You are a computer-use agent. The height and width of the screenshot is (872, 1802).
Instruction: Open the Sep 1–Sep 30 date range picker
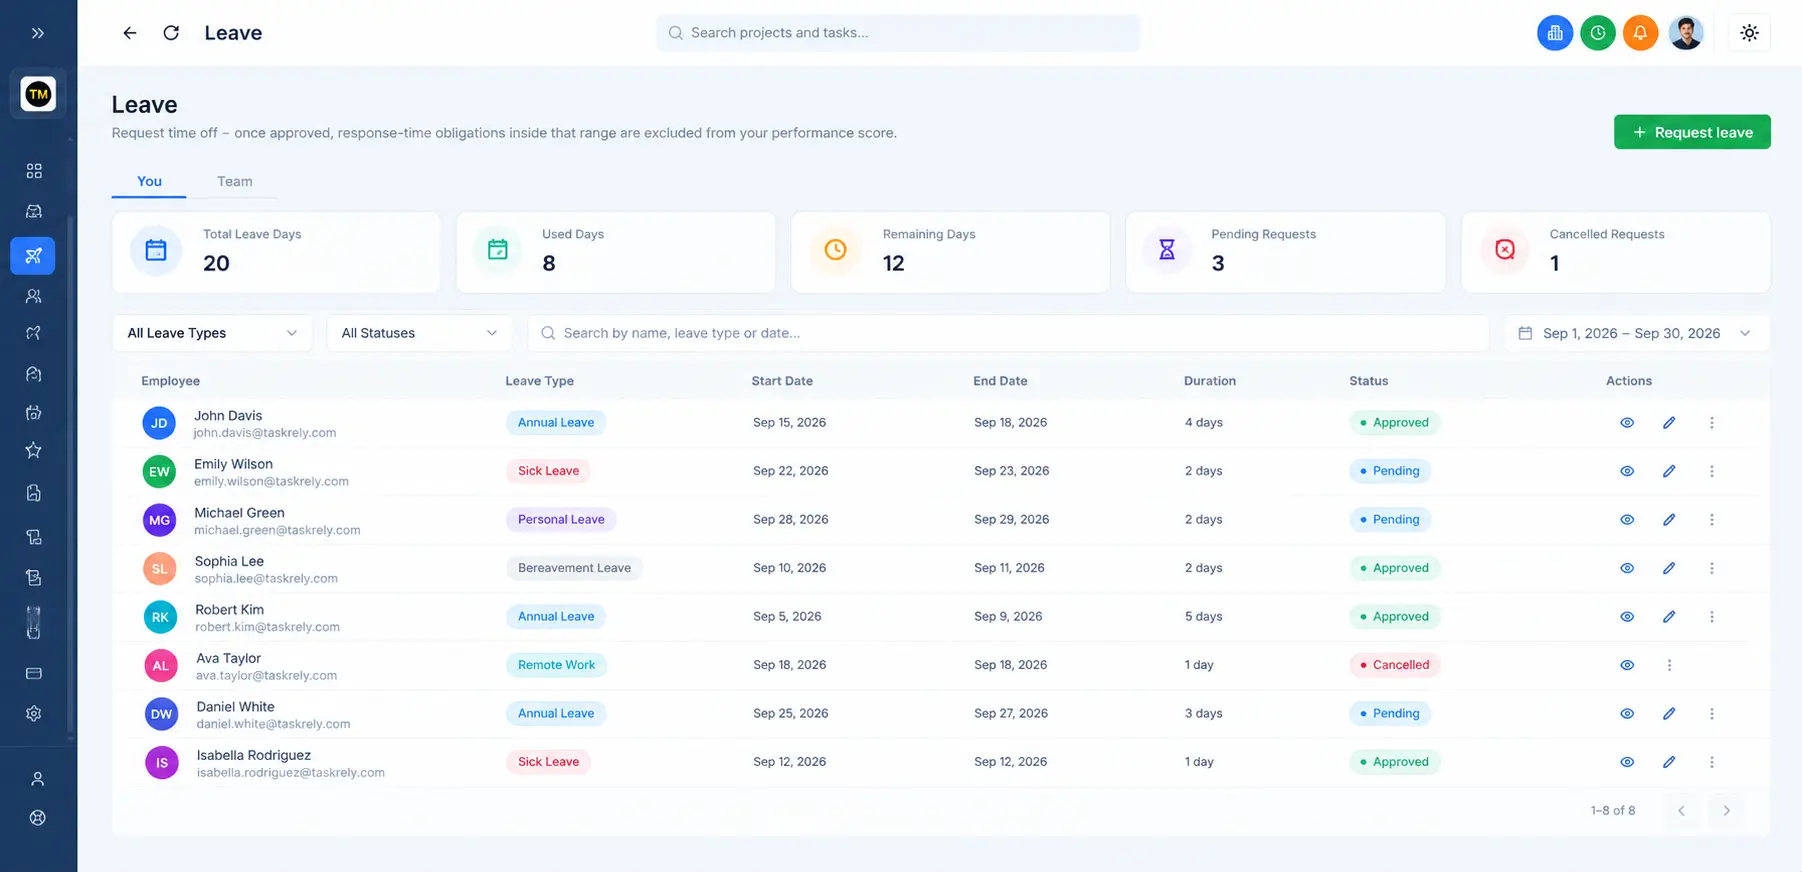1636,333
